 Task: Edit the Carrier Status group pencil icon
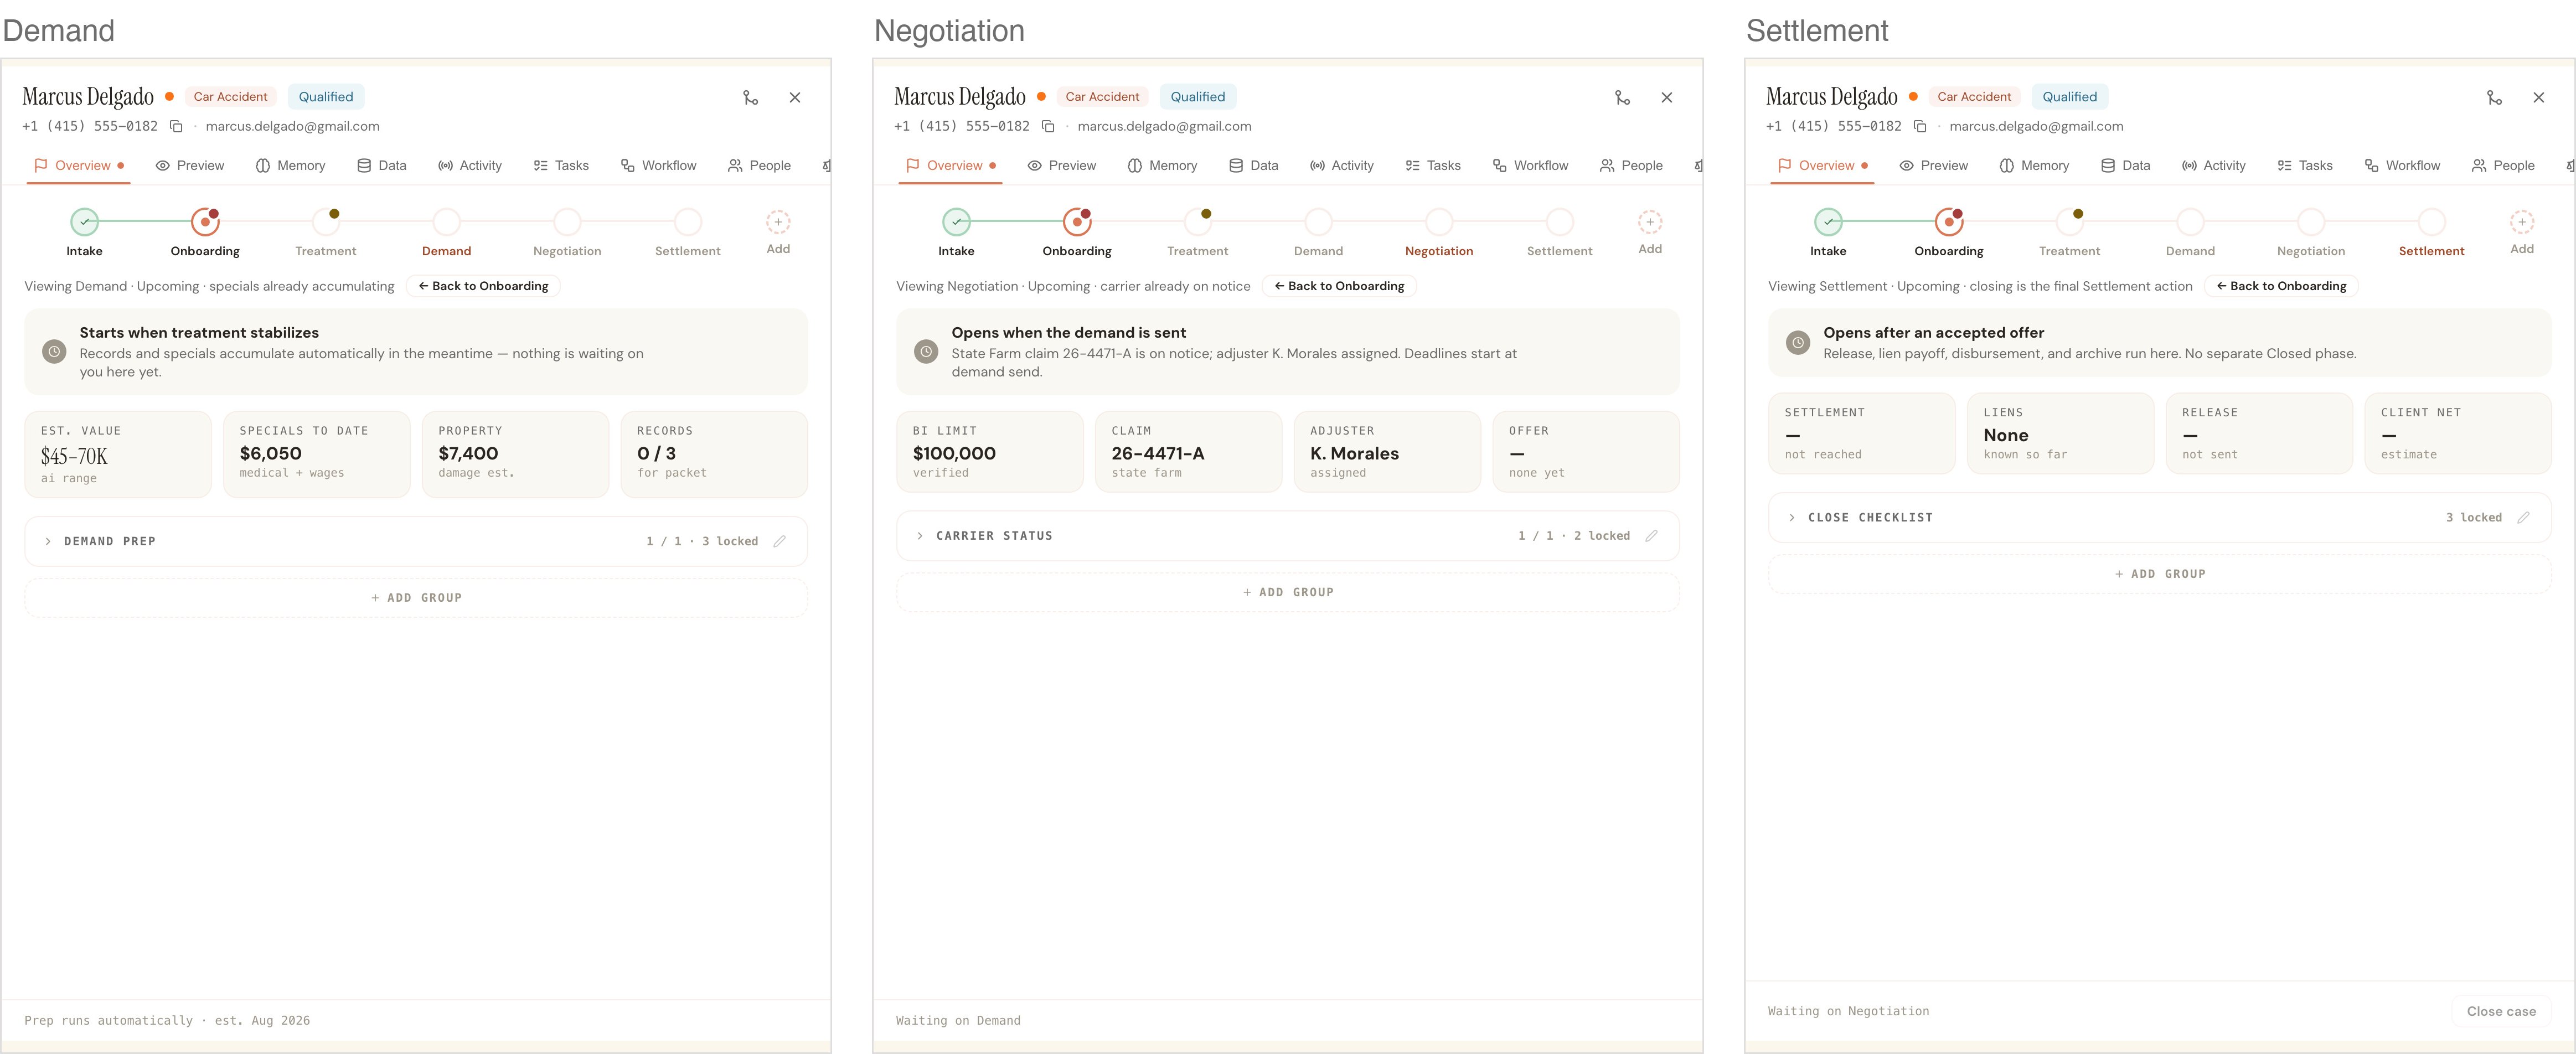point(1652,536)
